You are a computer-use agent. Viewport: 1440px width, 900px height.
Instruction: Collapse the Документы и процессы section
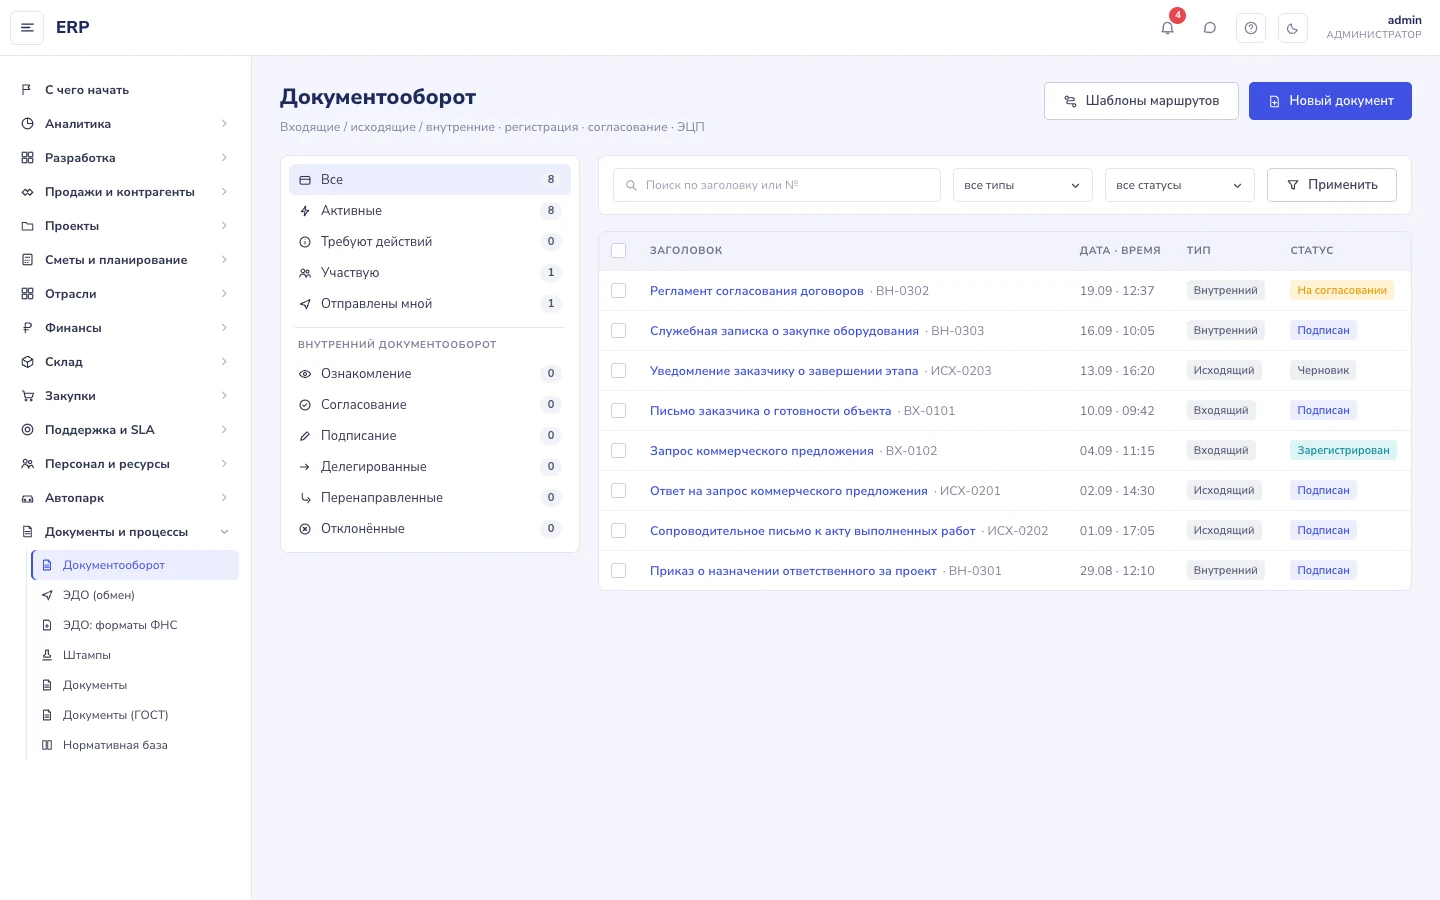[124, 532]
